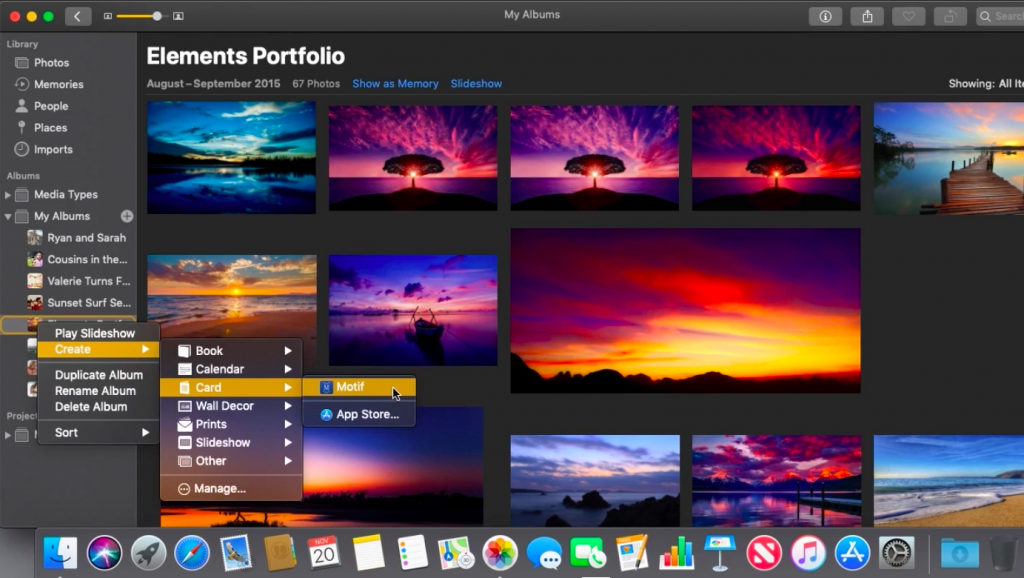The image size is (1024, 578).
Task: Collapse the My Albums disclosure triangle
Action: (8, 216)
